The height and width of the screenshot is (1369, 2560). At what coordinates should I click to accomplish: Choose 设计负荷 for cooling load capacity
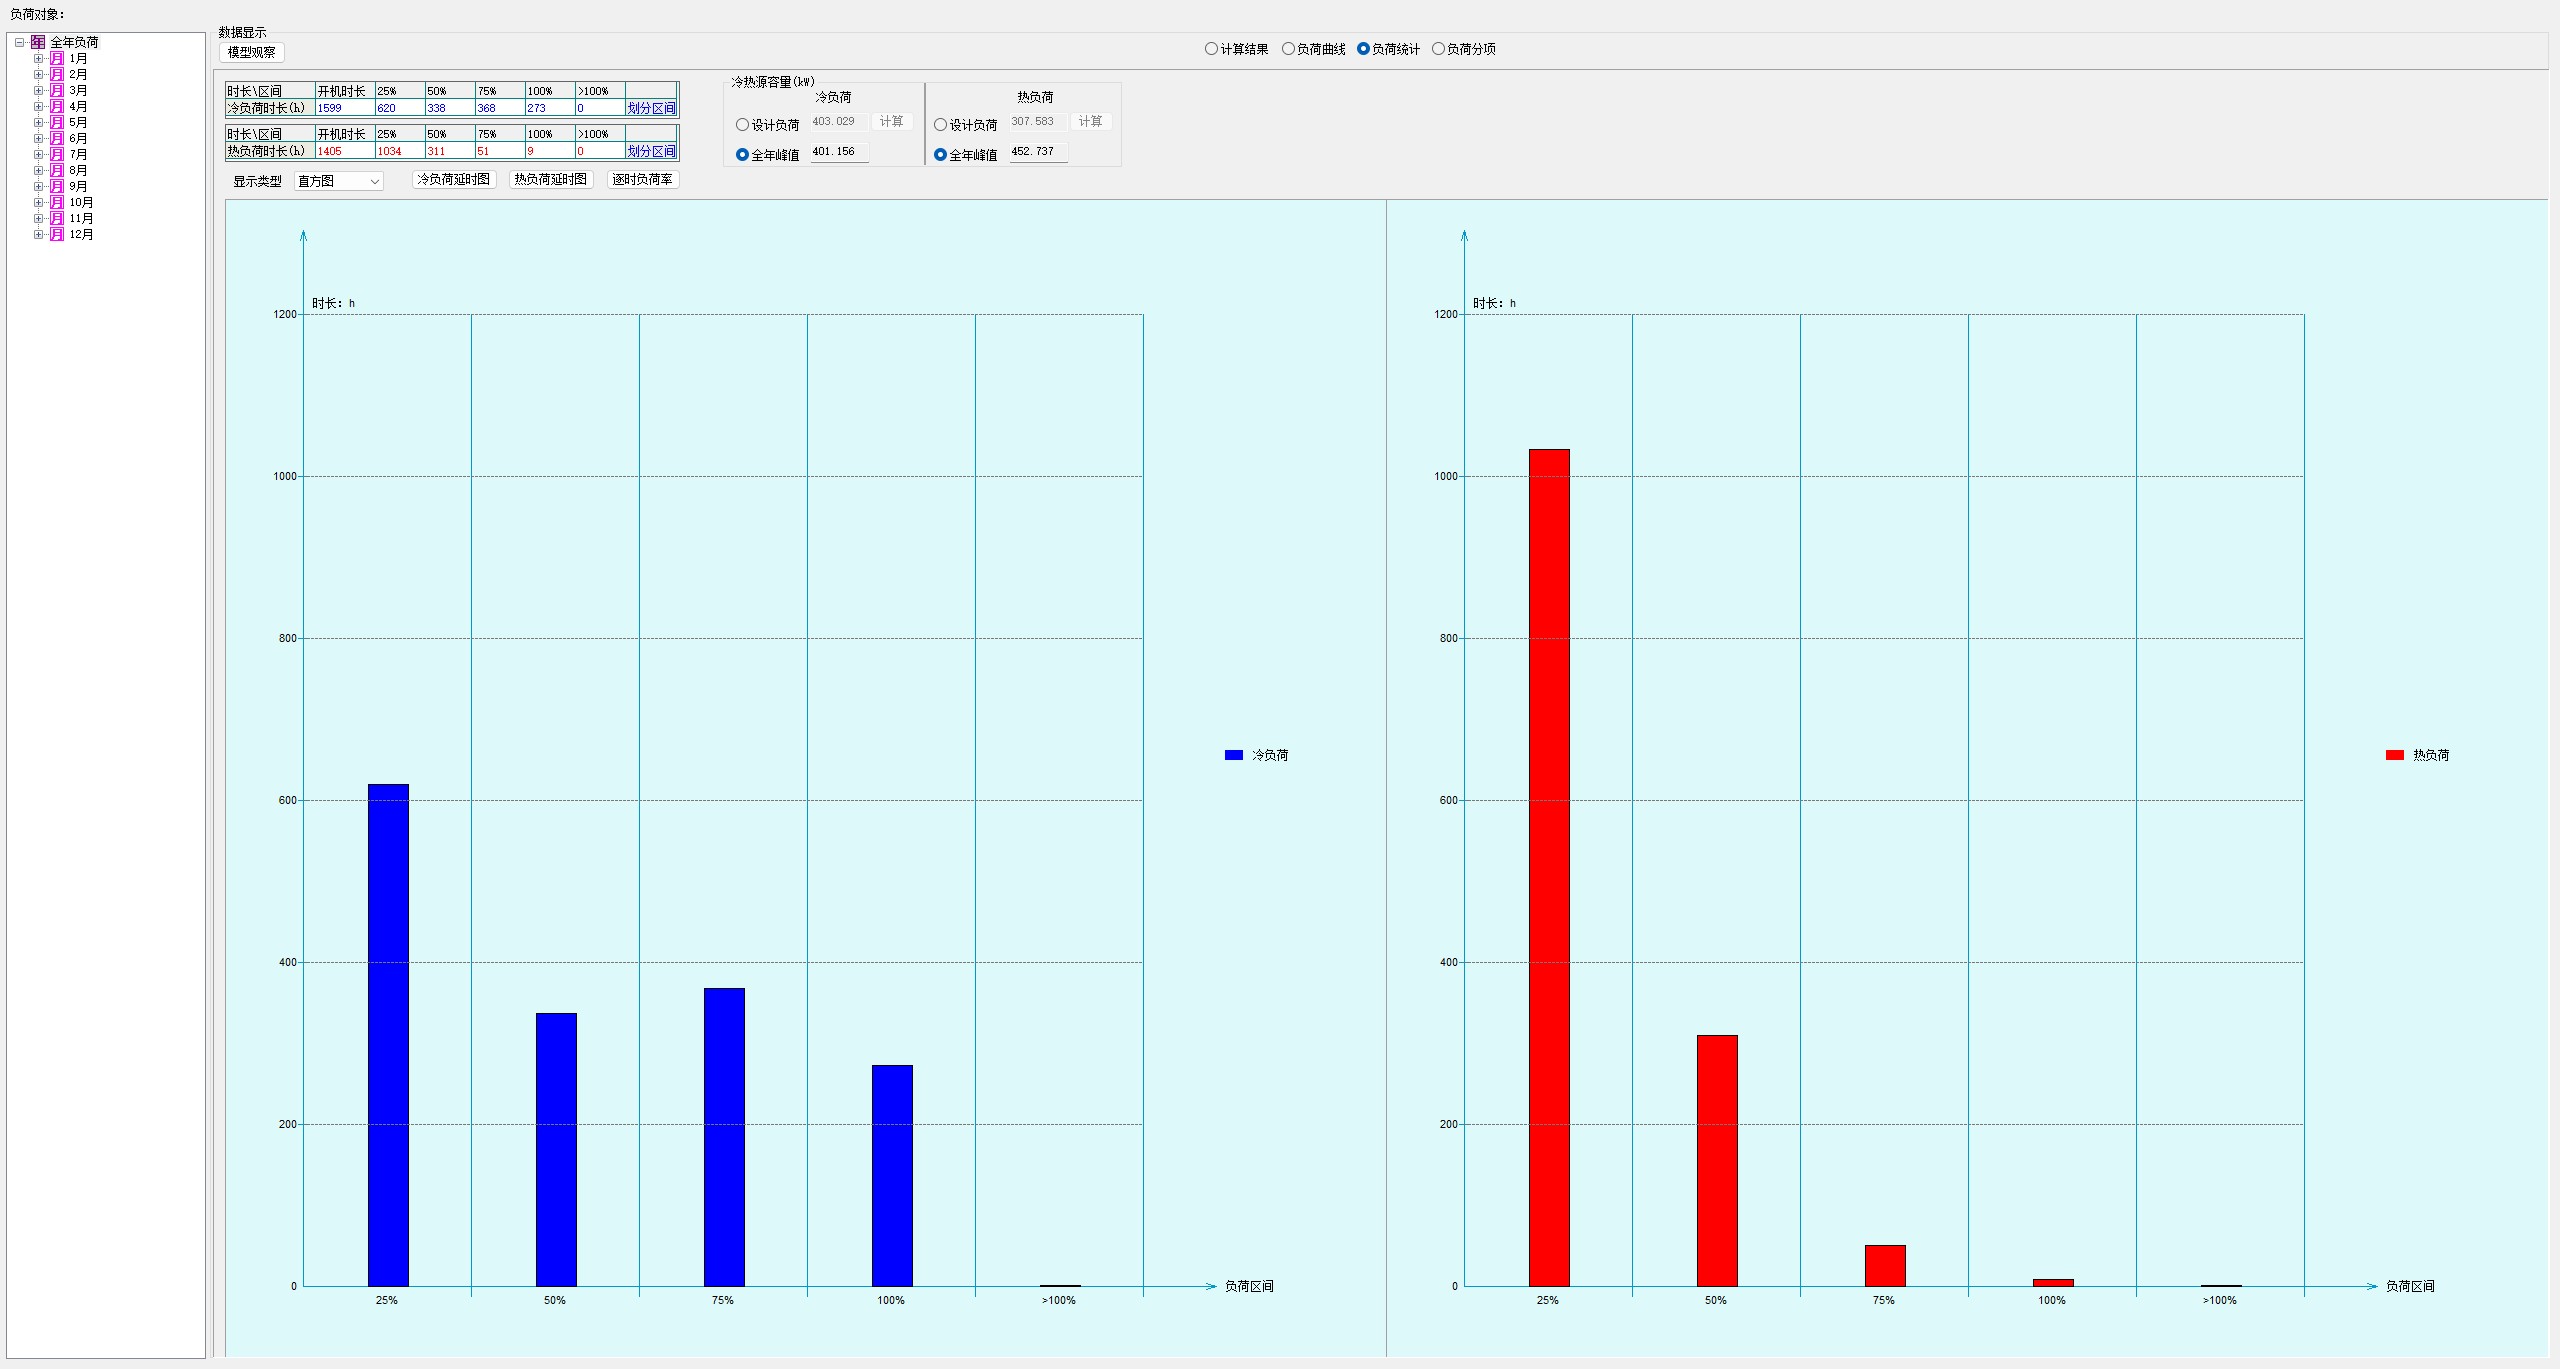(x=742, y=125)
